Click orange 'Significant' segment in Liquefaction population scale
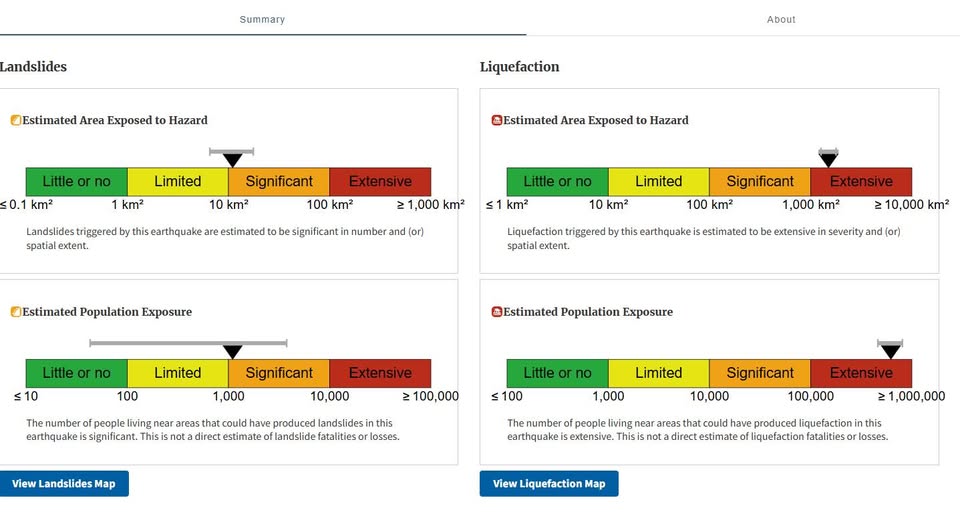960x516 pixels. [760, 373]
